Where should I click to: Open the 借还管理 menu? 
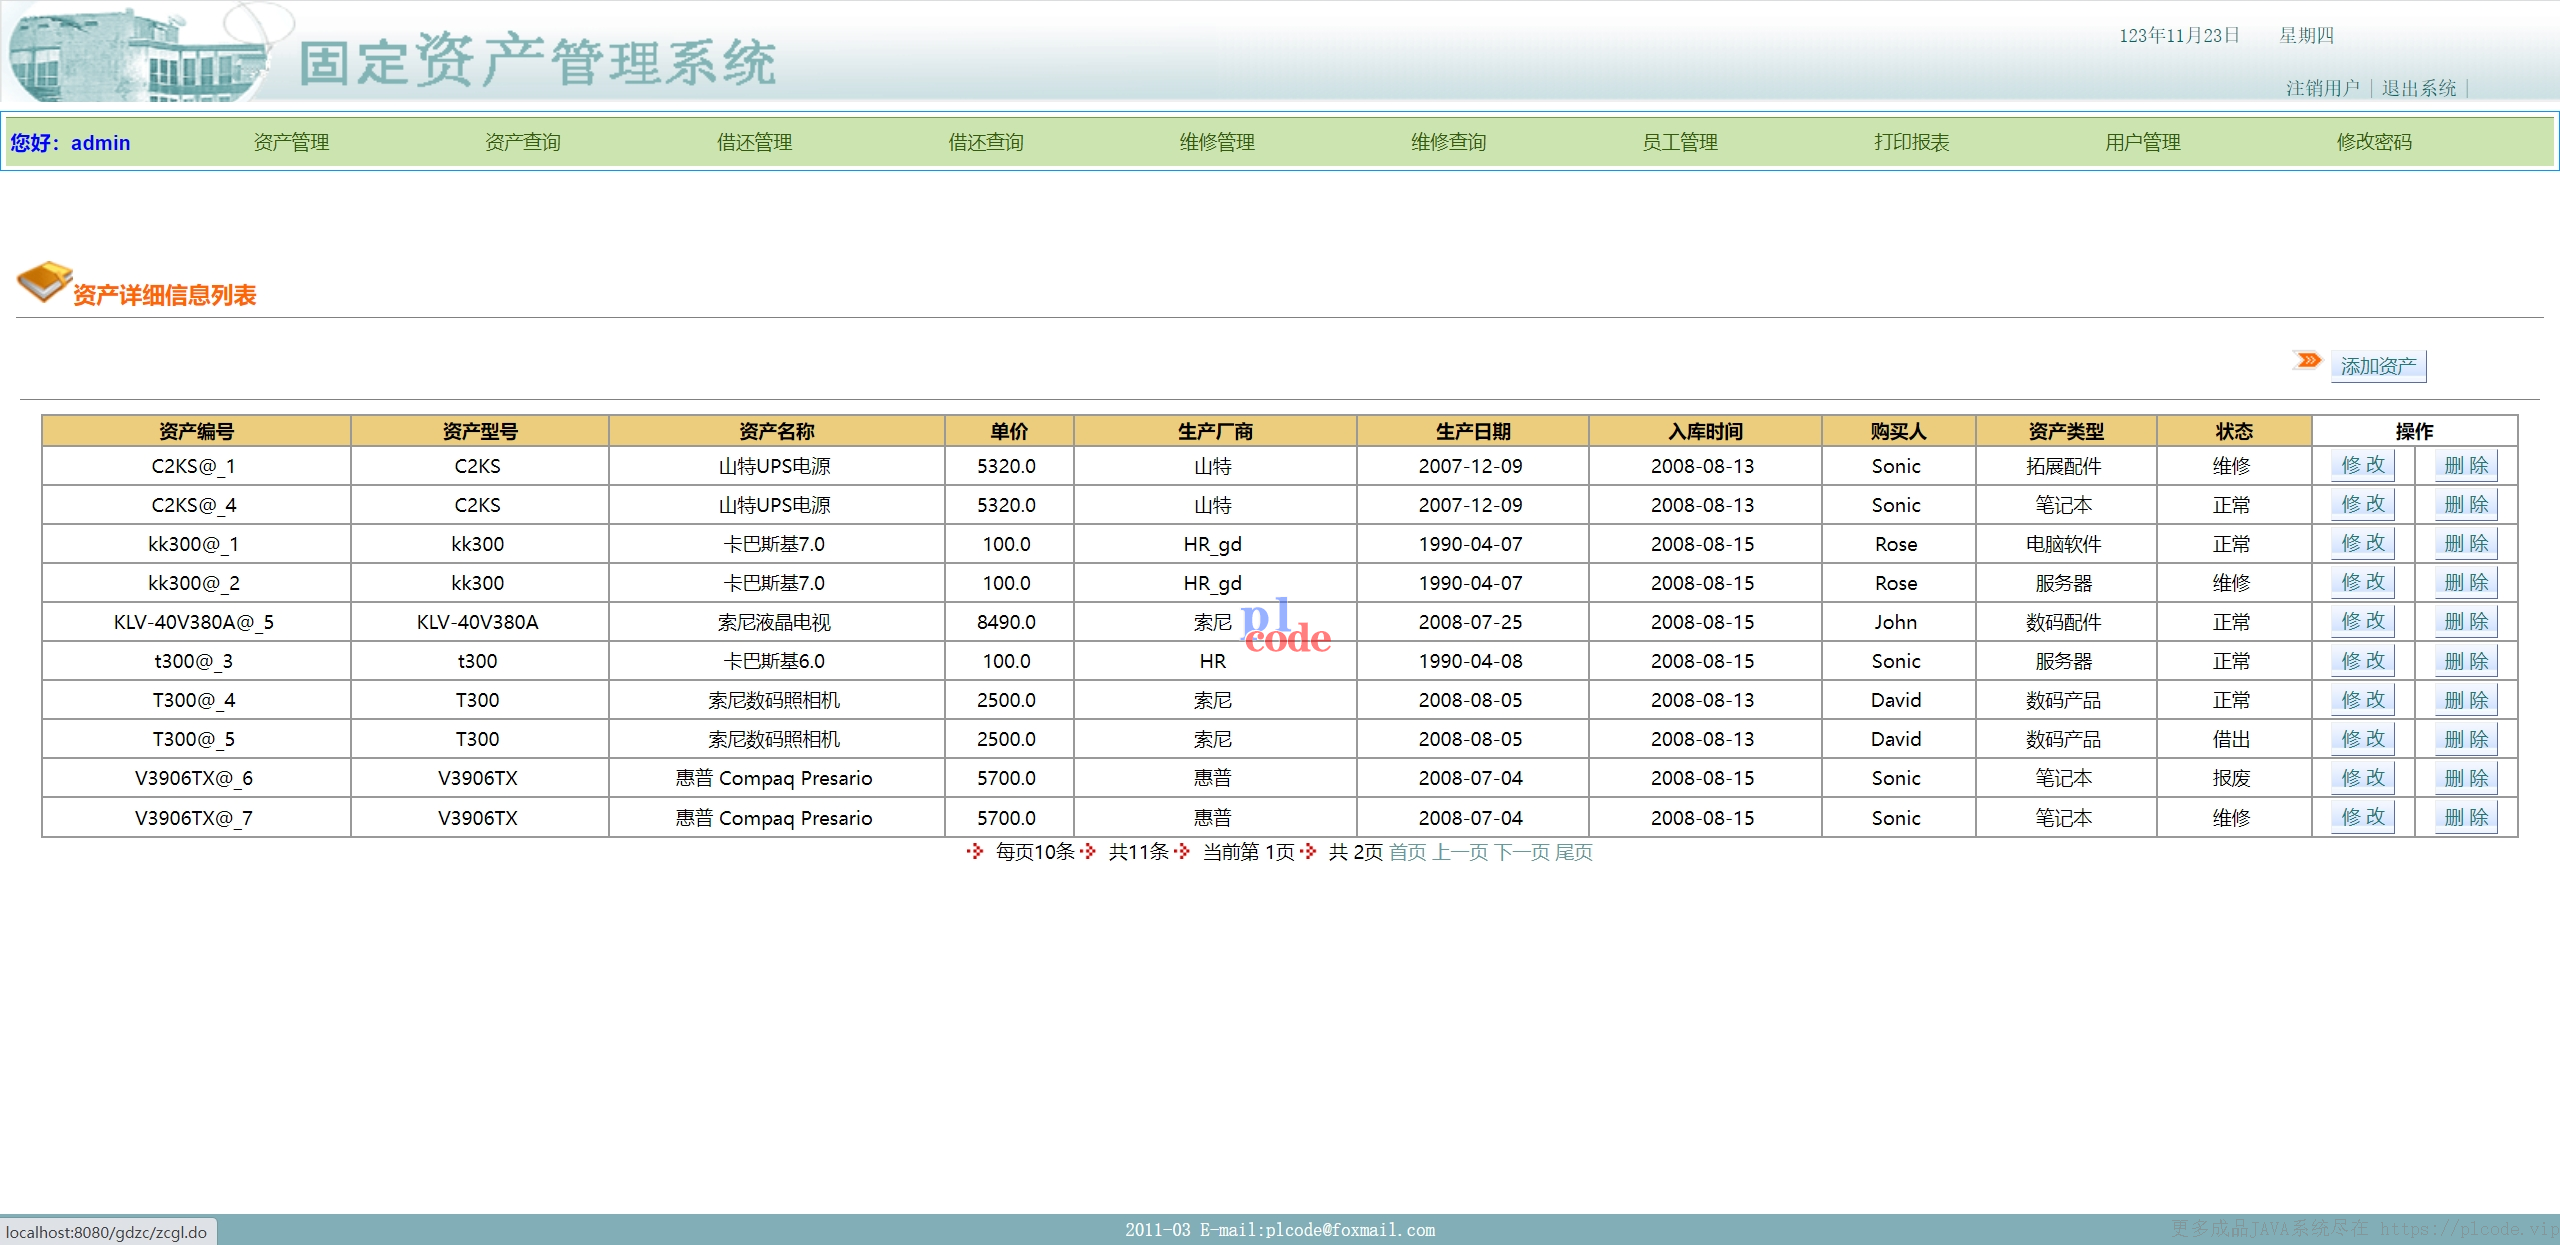pyautogui.click(x=754, y=142)
